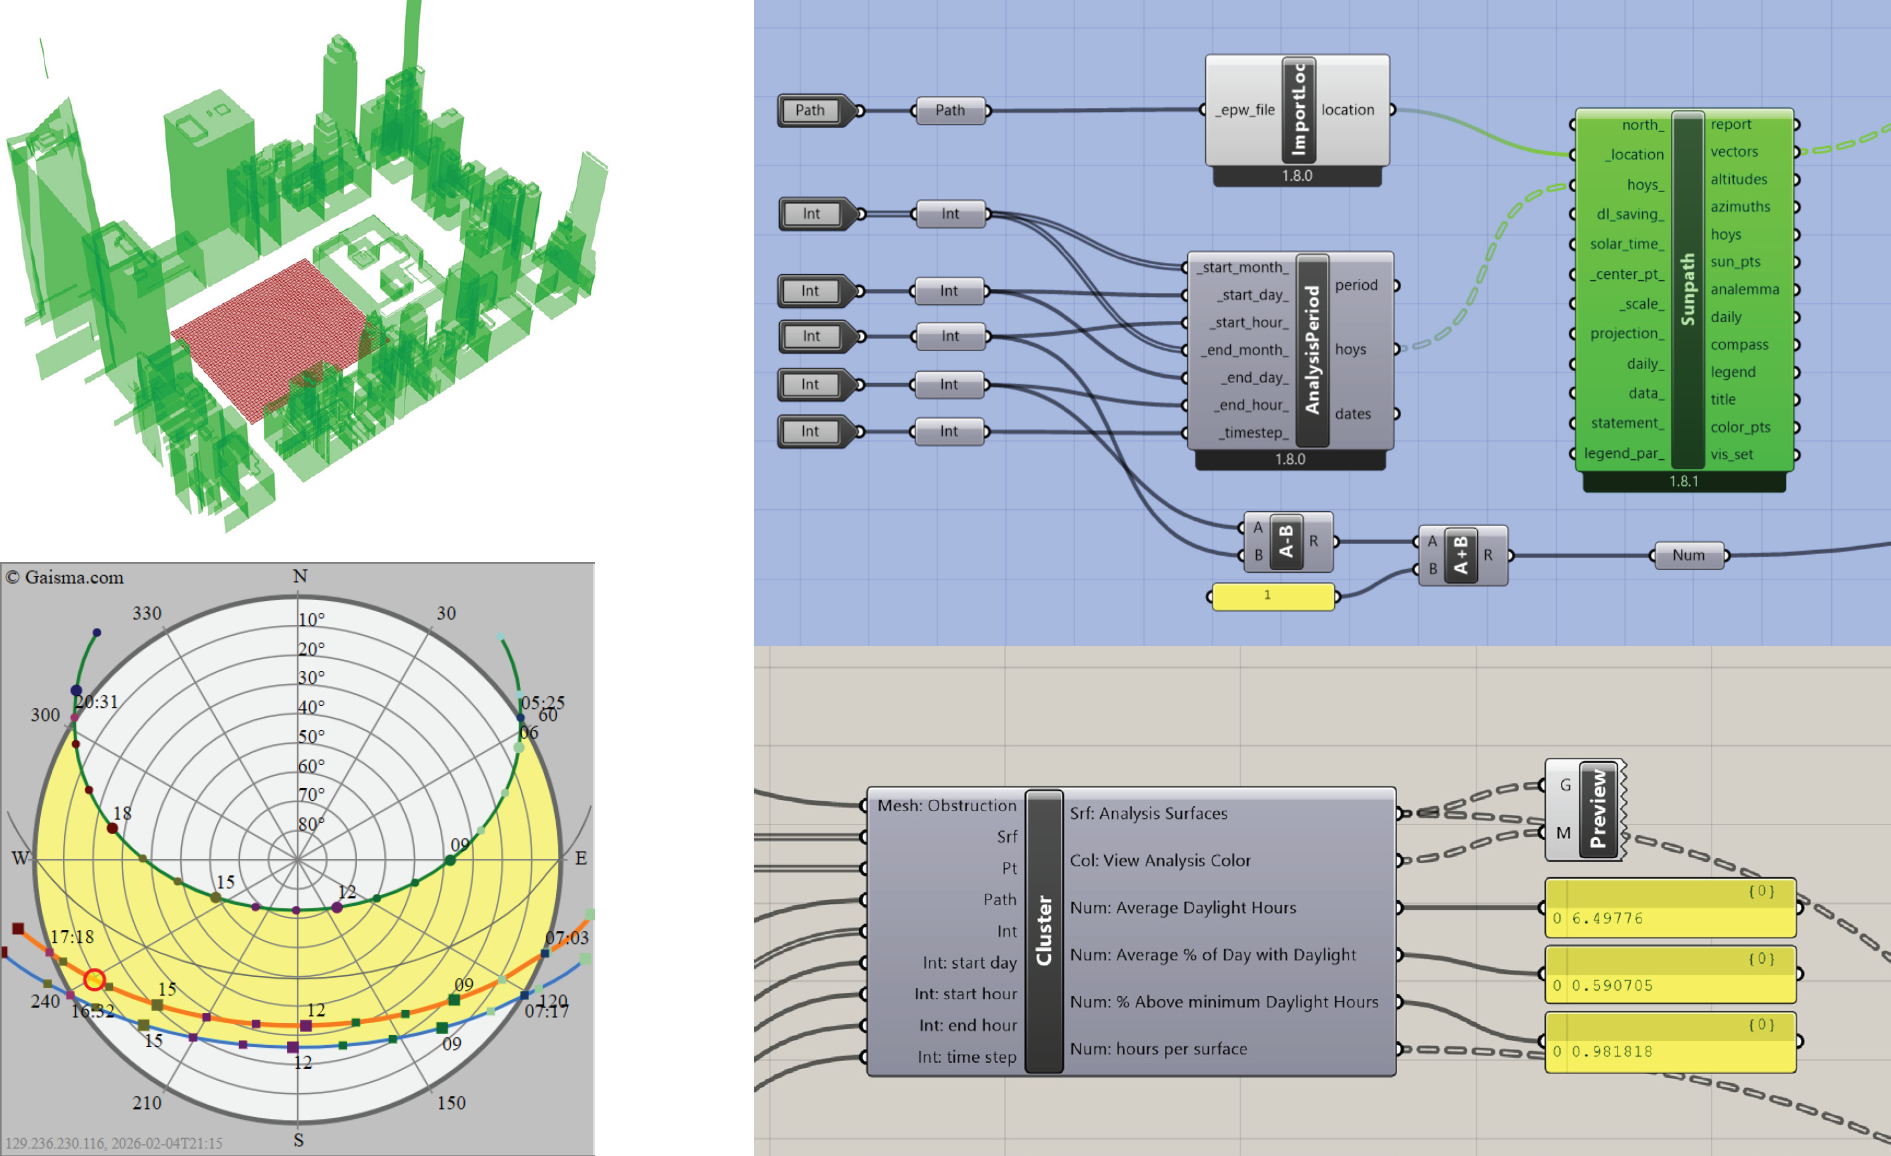The image size is (1891, 1156).
Task: Click the vectors output on Sunpath
Action: pyautogui.click(x=1734, y=152)
